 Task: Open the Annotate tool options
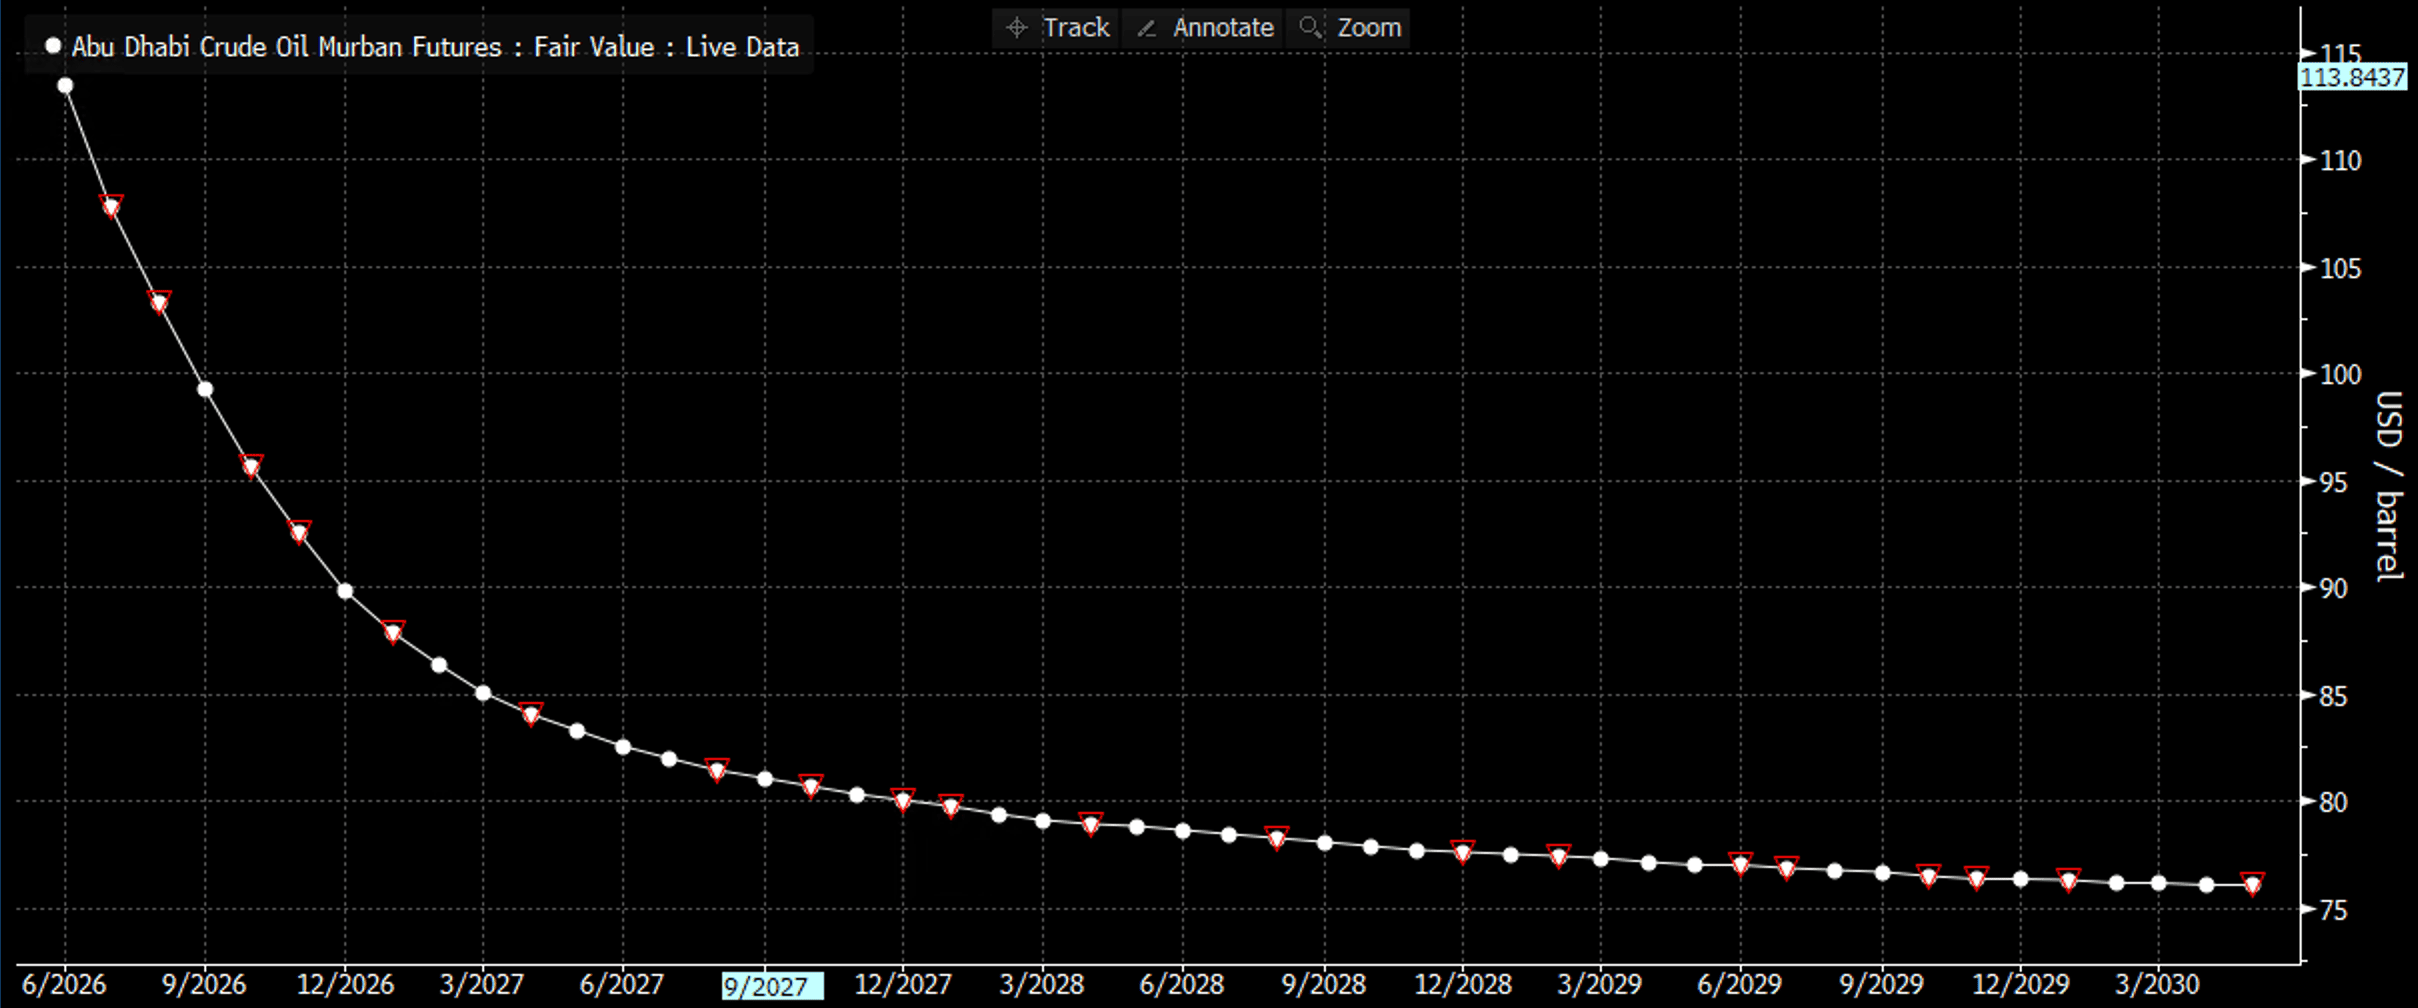tap(1222, 27)
